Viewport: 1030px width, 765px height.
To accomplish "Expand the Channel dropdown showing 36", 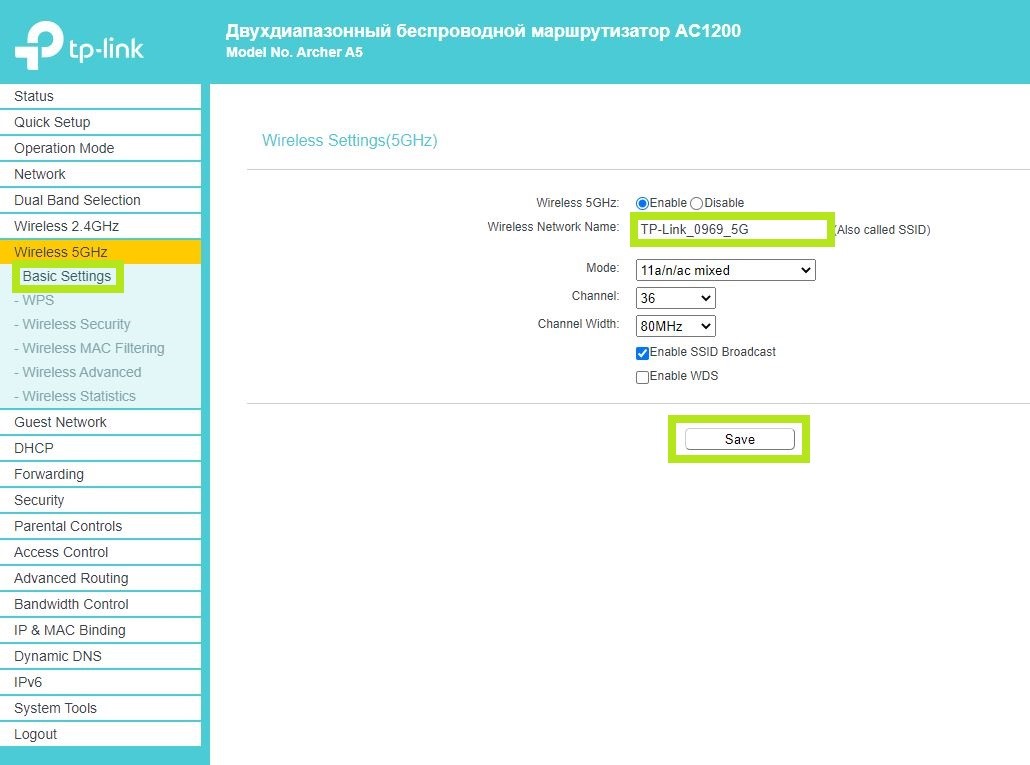I will 675,298.
